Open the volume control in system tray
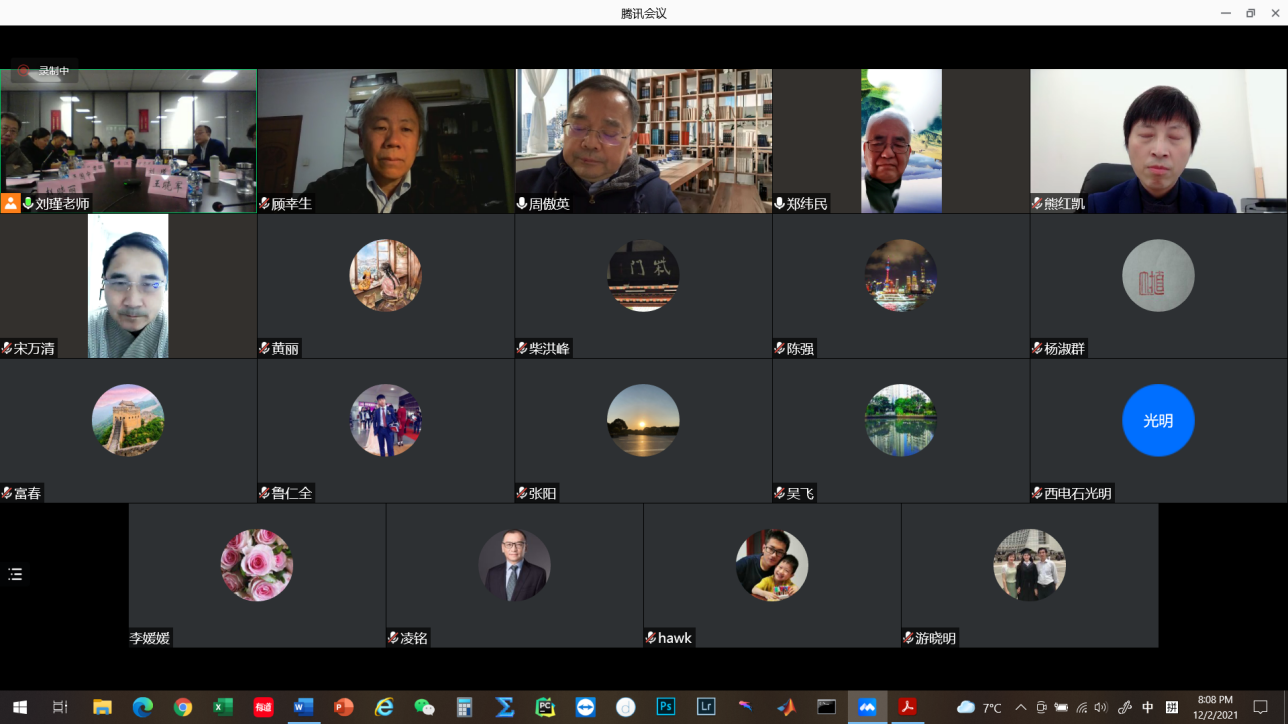Screen dimensions: 1288x724 (x=1101, y=707)
